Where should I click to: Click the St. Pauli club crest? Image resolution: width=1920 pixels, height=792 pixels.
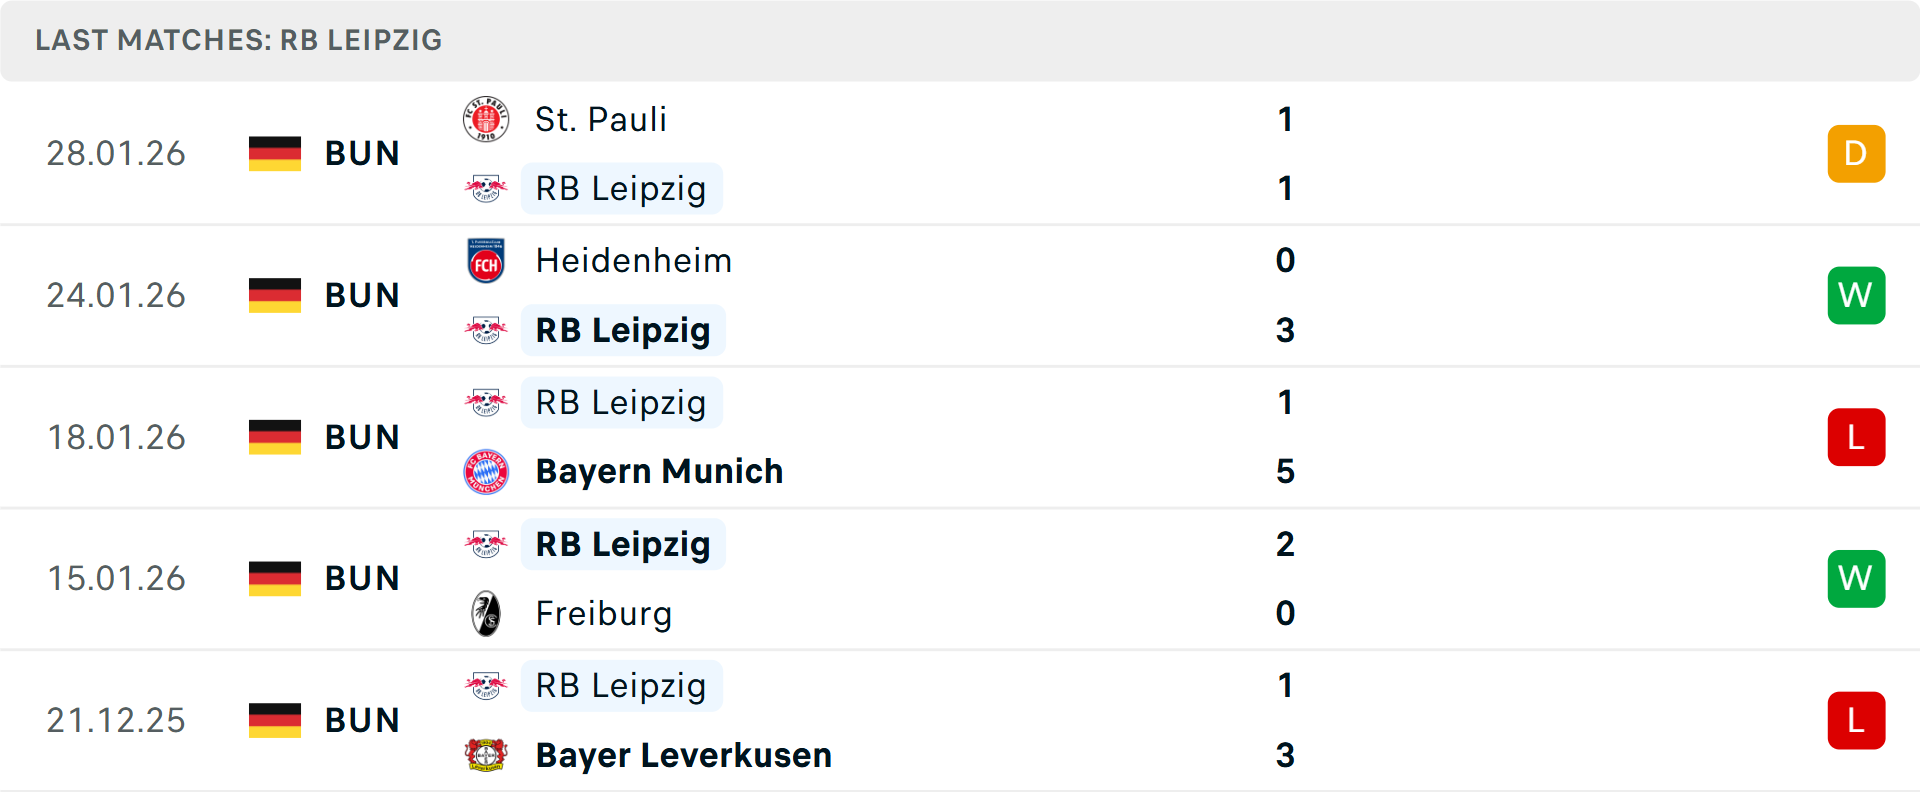click(x=486, y=120)
